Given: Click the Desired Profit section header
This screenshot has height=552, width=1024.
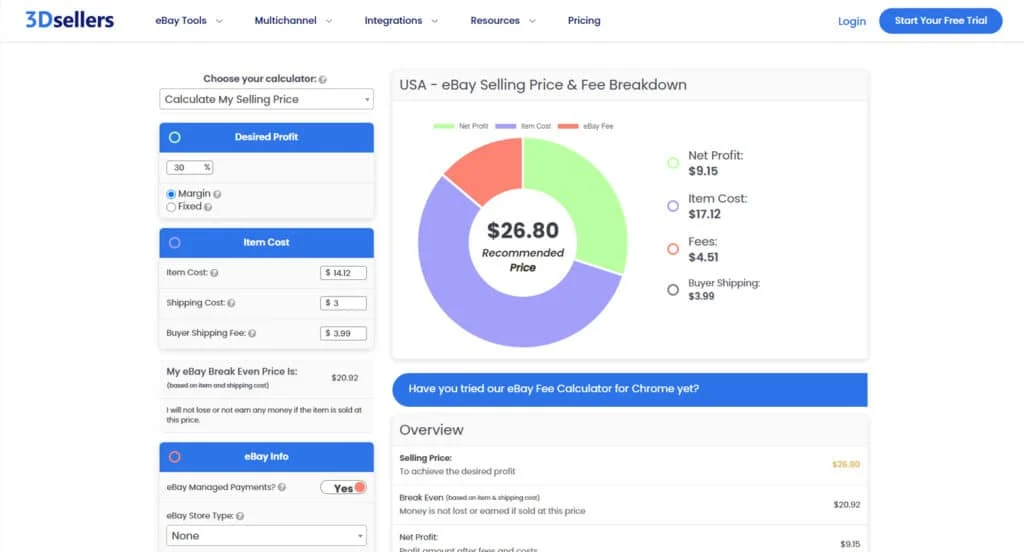Looking at the screenshot, I should 266,137.
